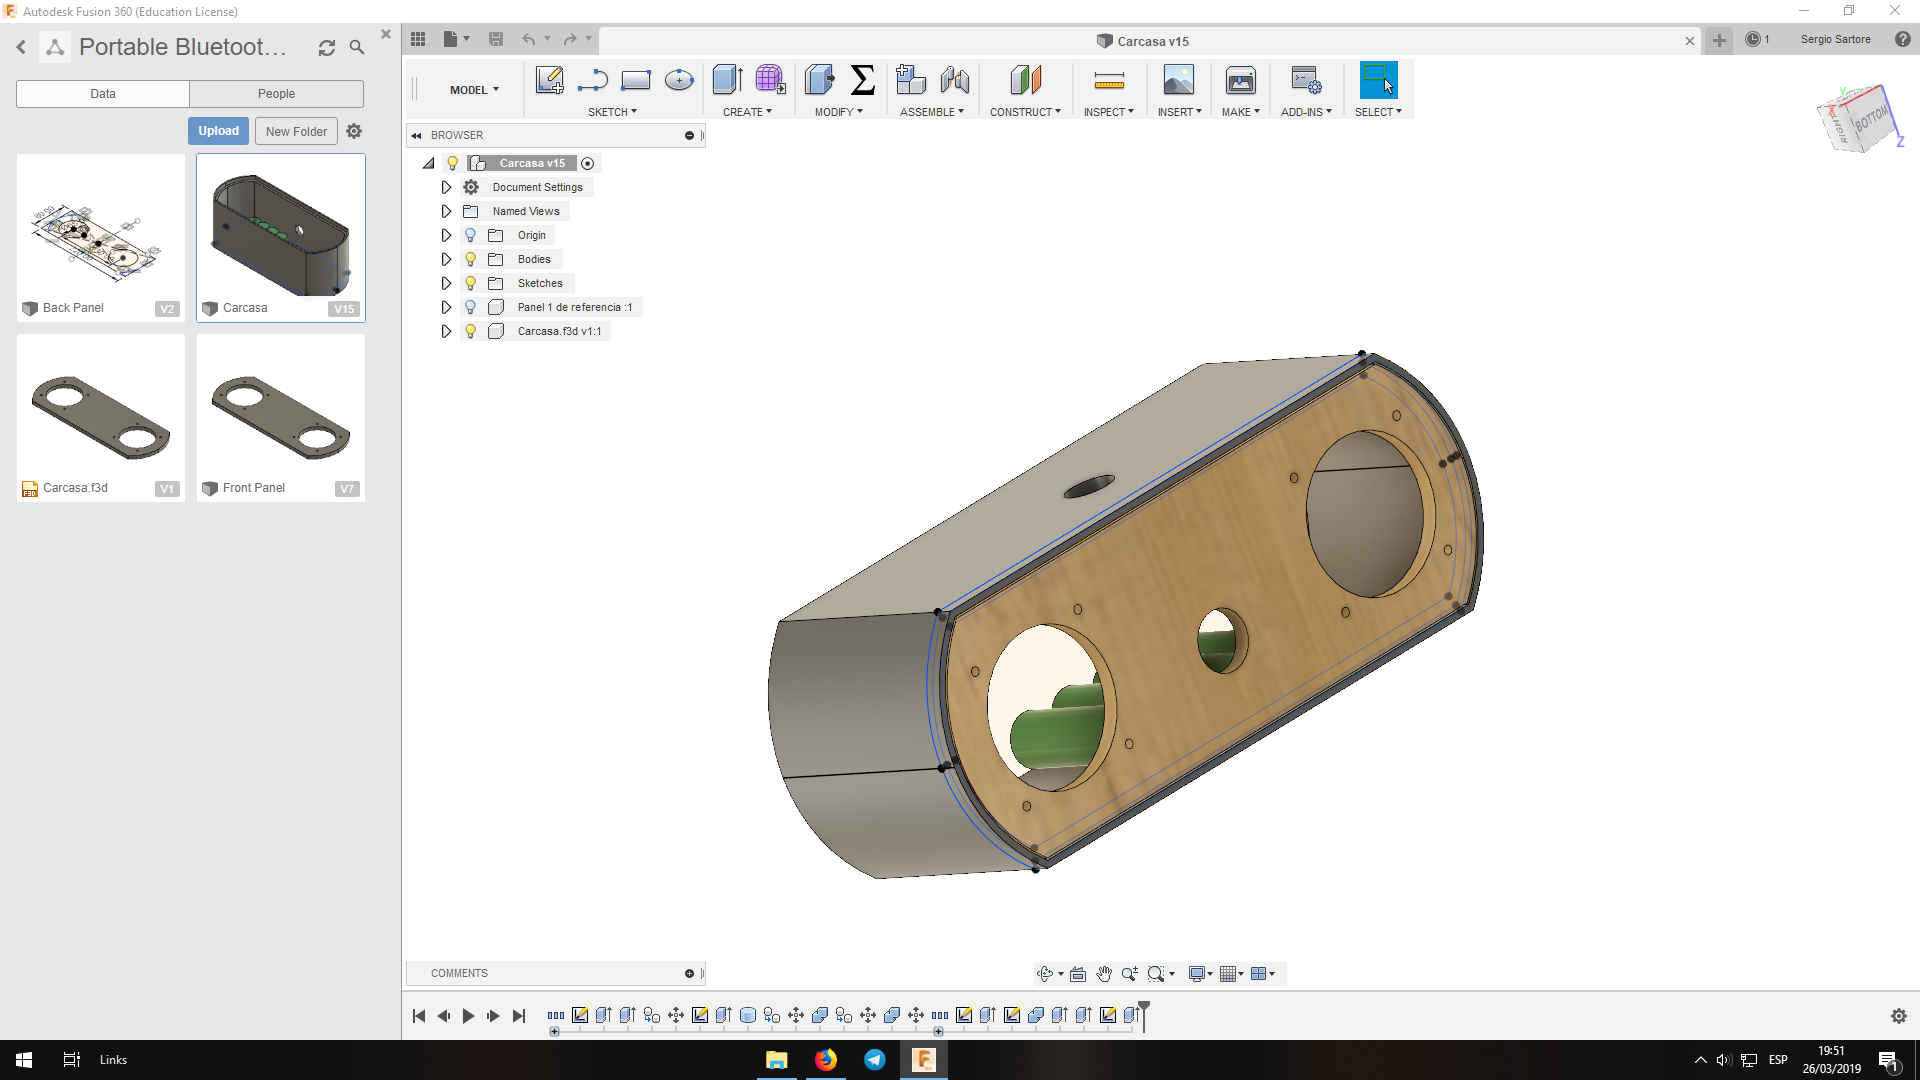1920x1080 pixels.
Task: Expand the Bodies folder node
Action: (x=446, y=259)
